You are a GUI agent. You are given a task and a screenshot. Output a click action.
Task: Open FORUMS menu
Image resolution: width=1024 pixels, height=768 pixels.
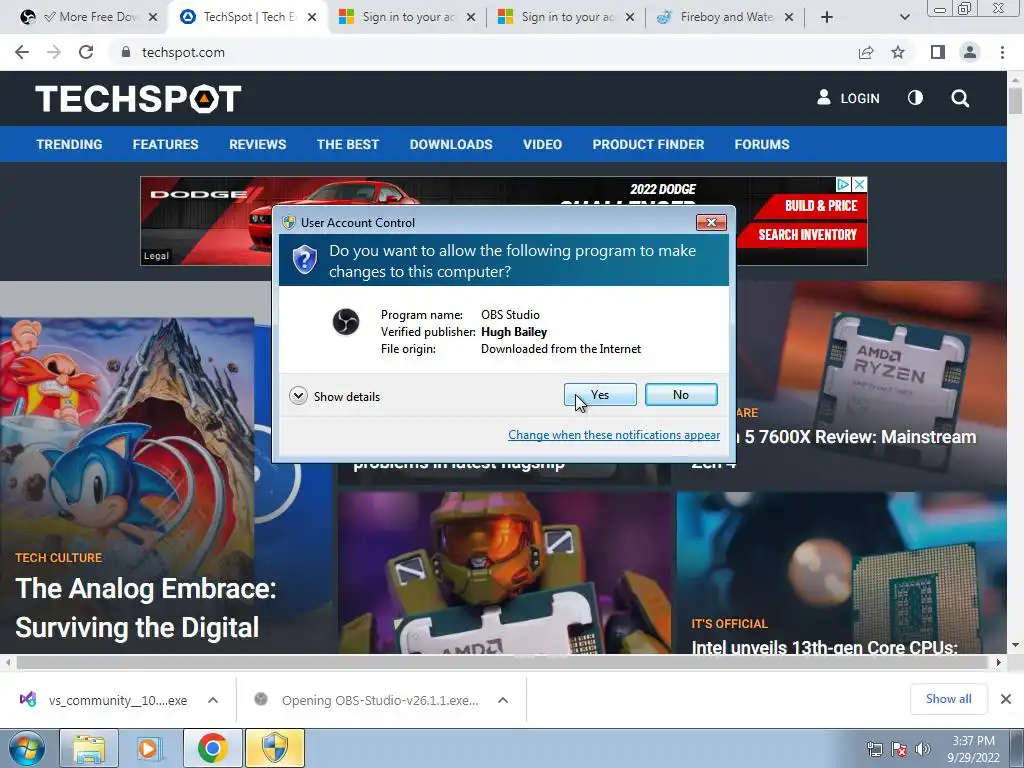pos(762,144)
